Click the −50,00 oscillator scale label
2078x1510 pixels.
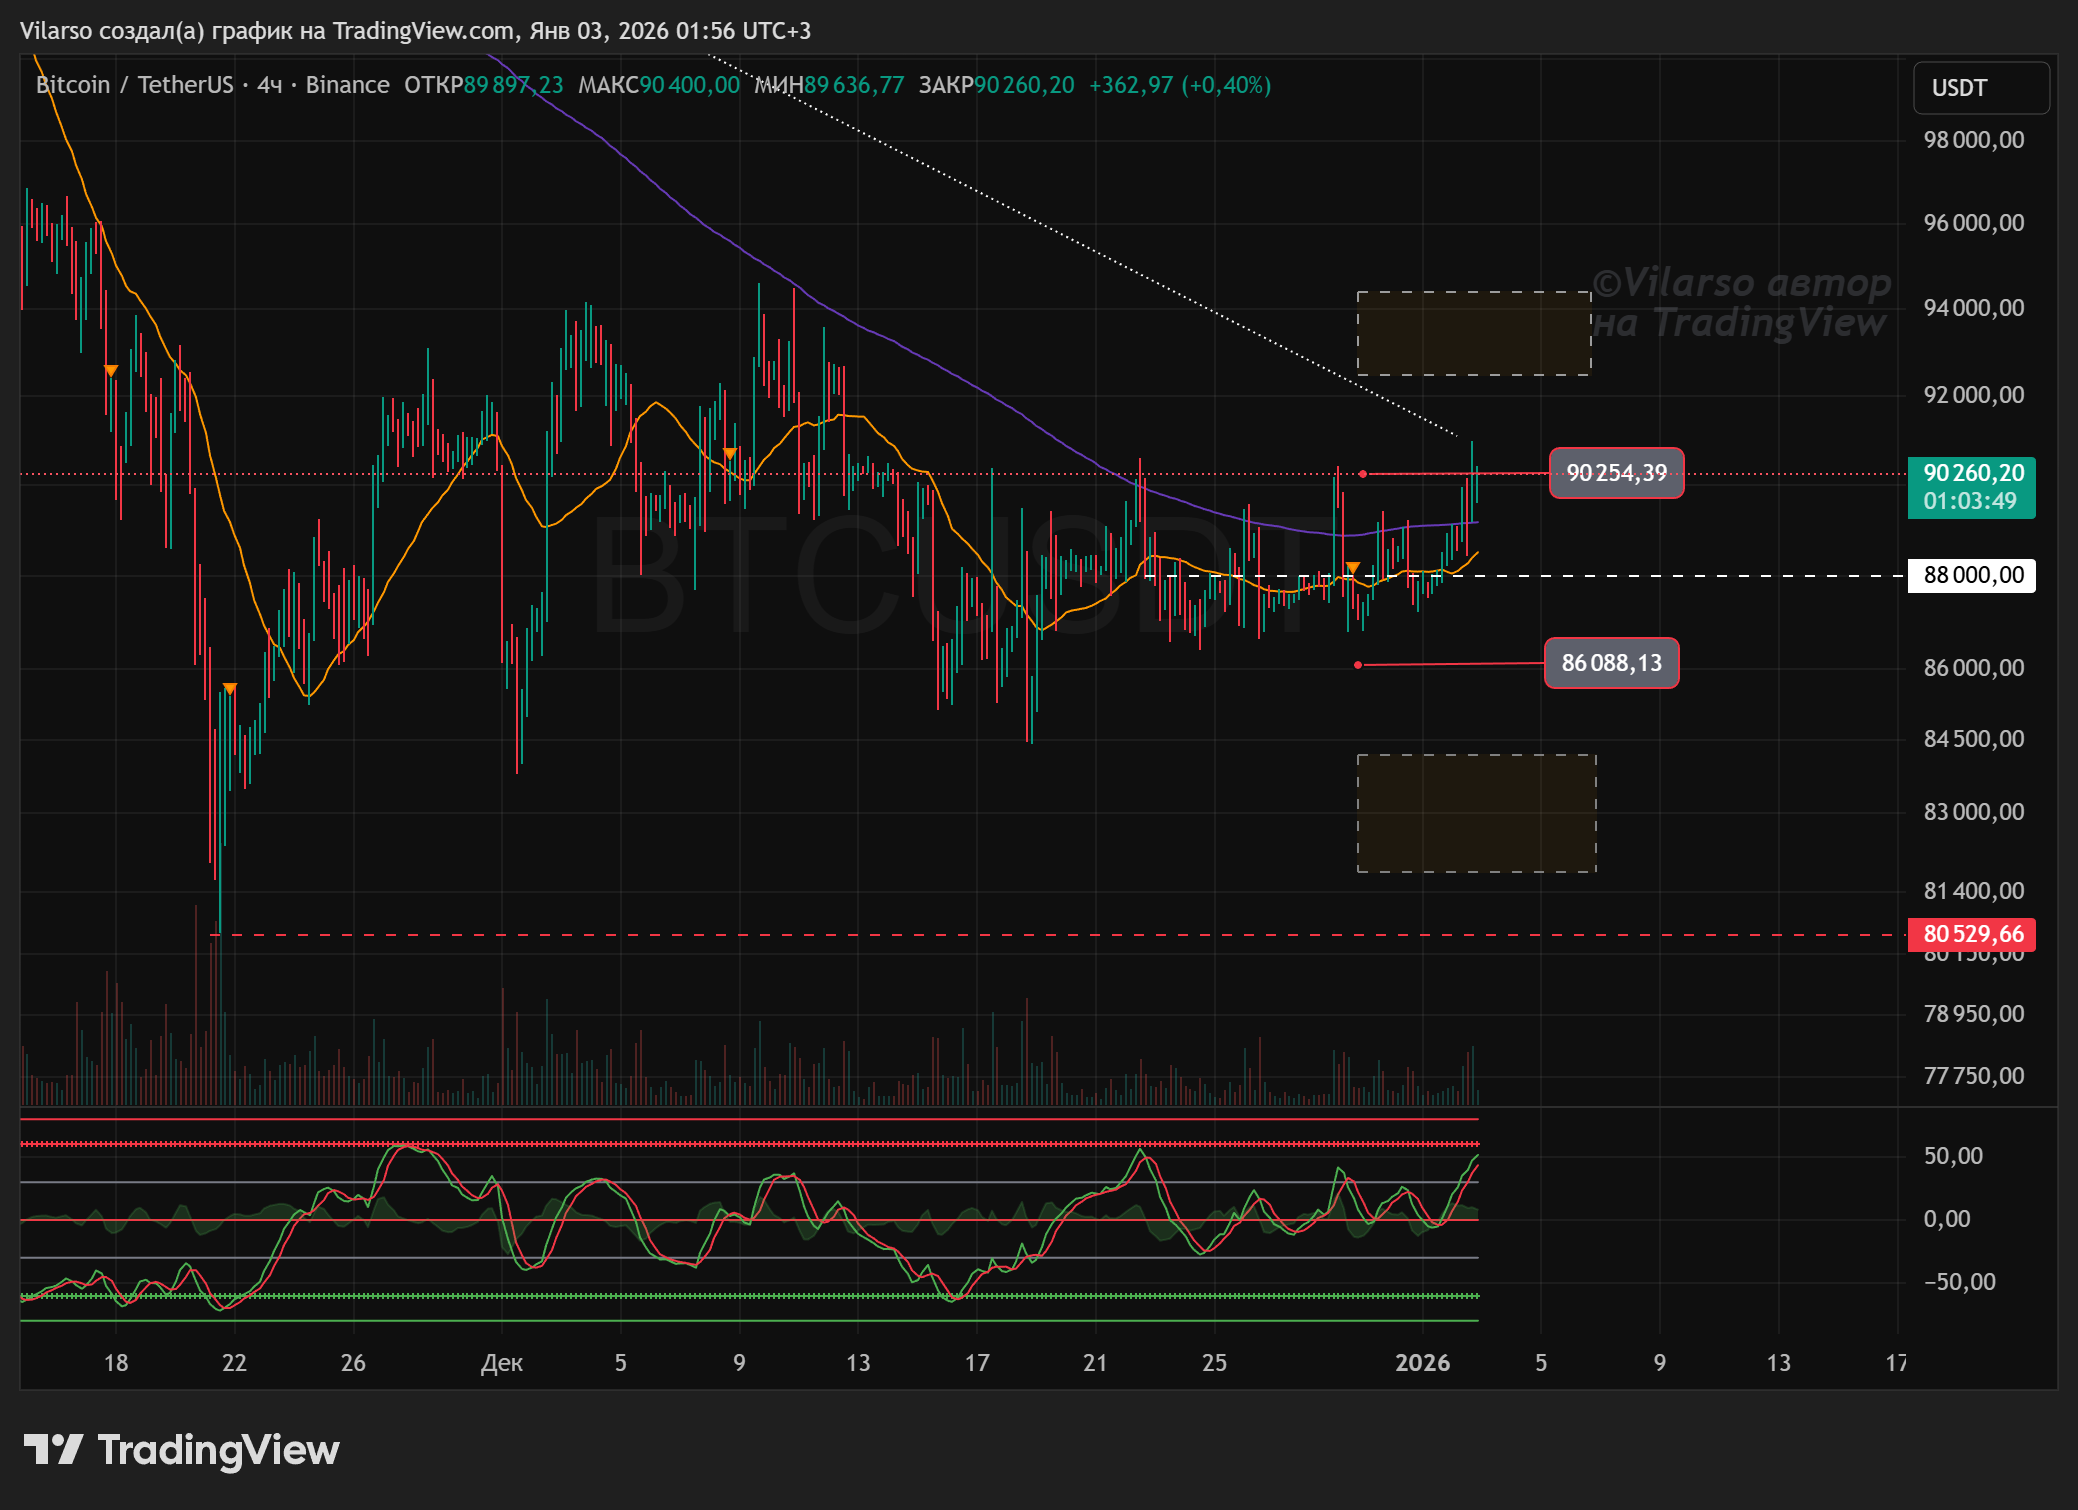[1959, 1282]
